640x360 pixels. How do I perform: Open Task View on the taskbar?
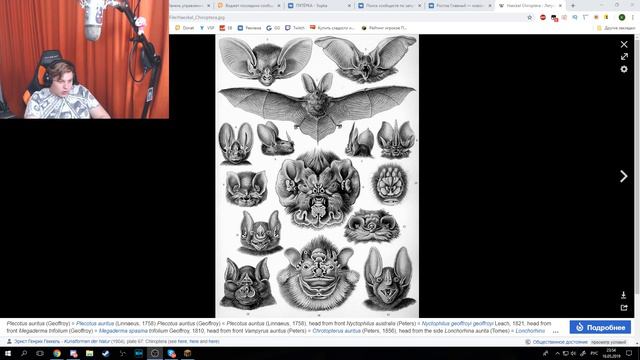click(x=40, y=353)
